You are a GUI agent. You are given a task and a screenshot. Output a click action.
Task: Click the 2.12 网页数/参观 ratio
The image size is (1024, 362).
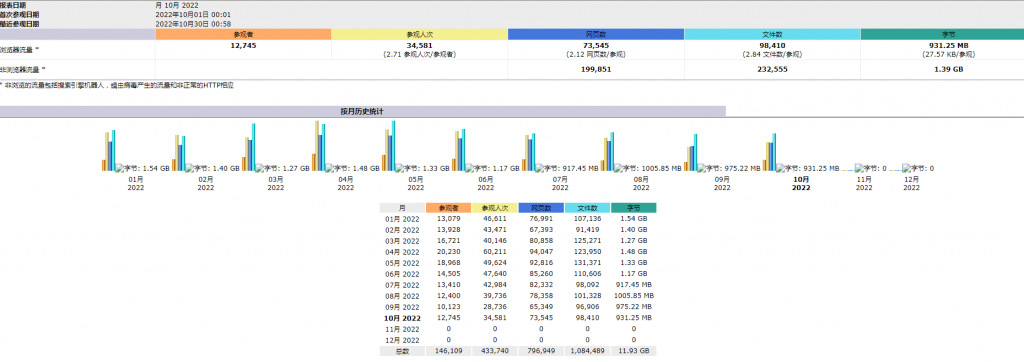[x=596, y=55]
